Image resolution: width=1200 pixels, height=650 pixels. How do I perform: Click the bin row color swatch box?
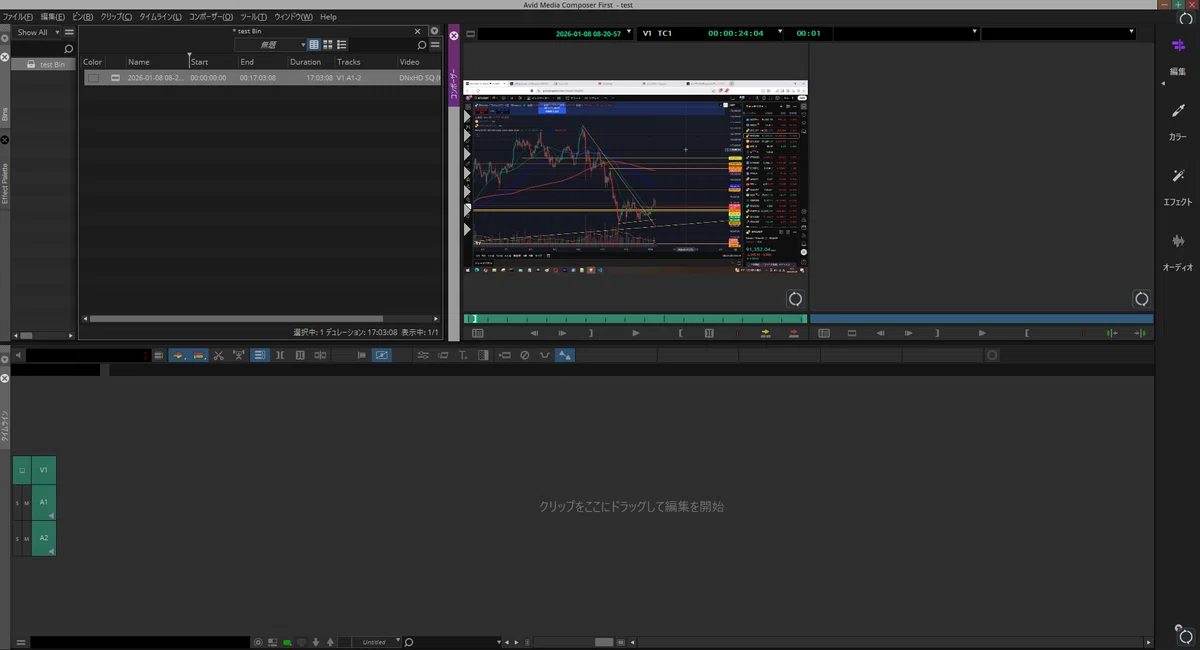pos(93,77)
